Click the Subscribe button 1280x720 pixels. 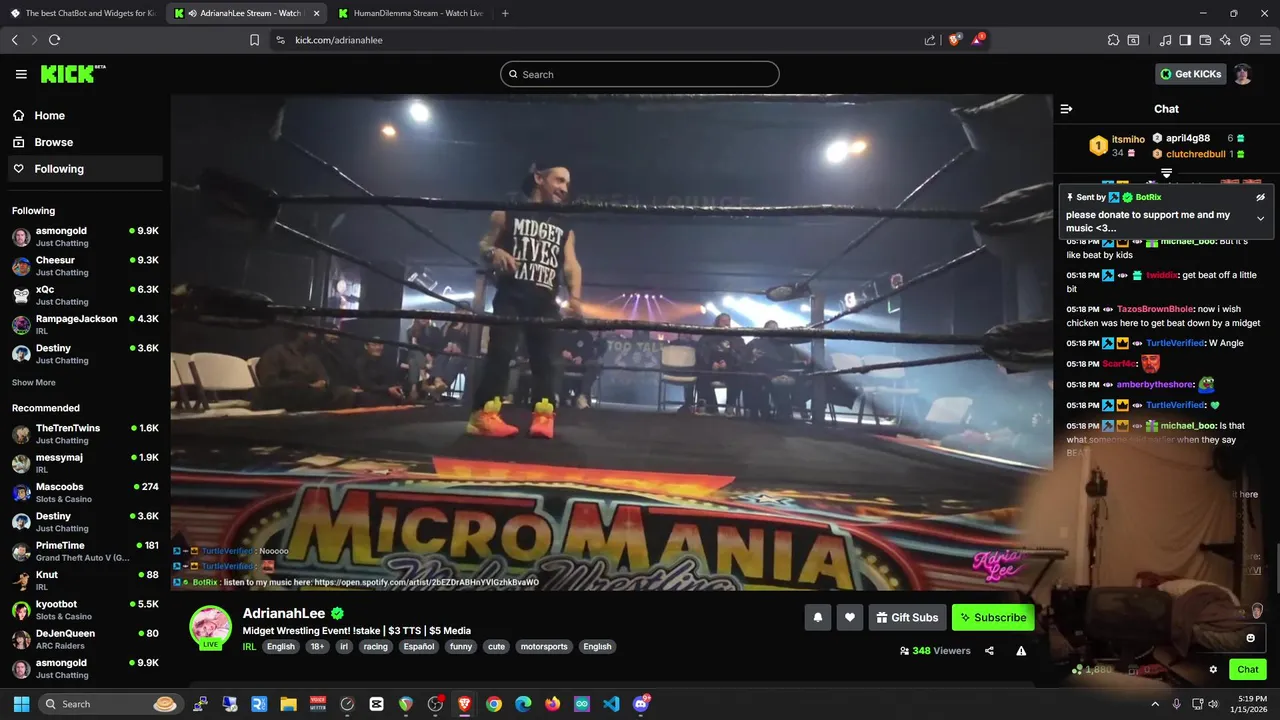[x=993, y=617]
